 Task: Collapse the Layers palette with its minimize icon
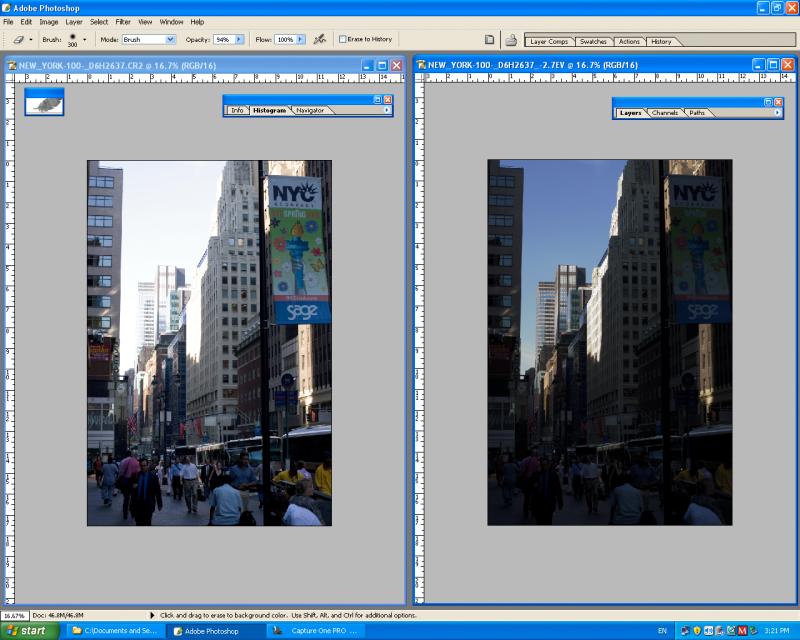click(768, 102)
